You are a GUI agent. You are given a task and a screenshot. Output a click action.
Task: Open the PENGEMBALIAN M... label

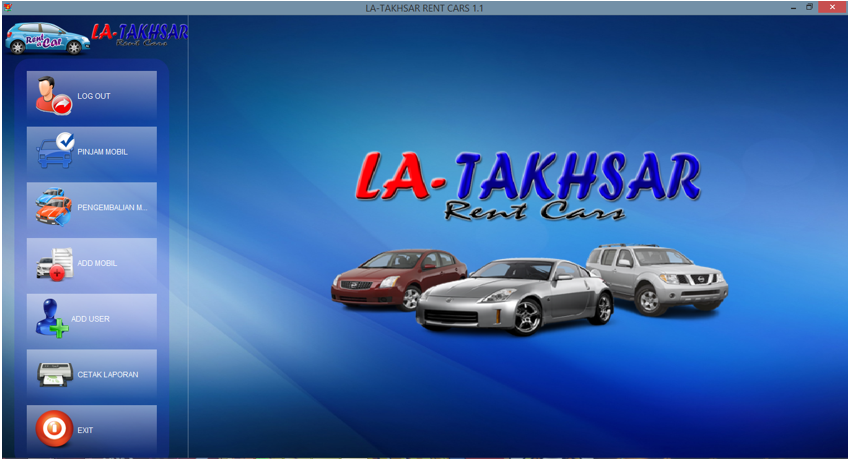pos(112,208)
